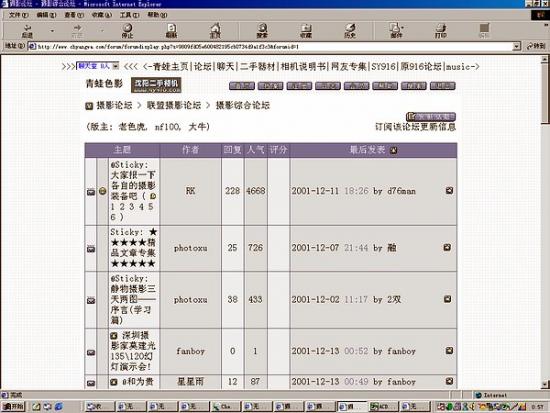Switch to the Cha taskbar button
The height and width of the screenshot is (413, 550).
pyautogui.click(x=226, y=406)
